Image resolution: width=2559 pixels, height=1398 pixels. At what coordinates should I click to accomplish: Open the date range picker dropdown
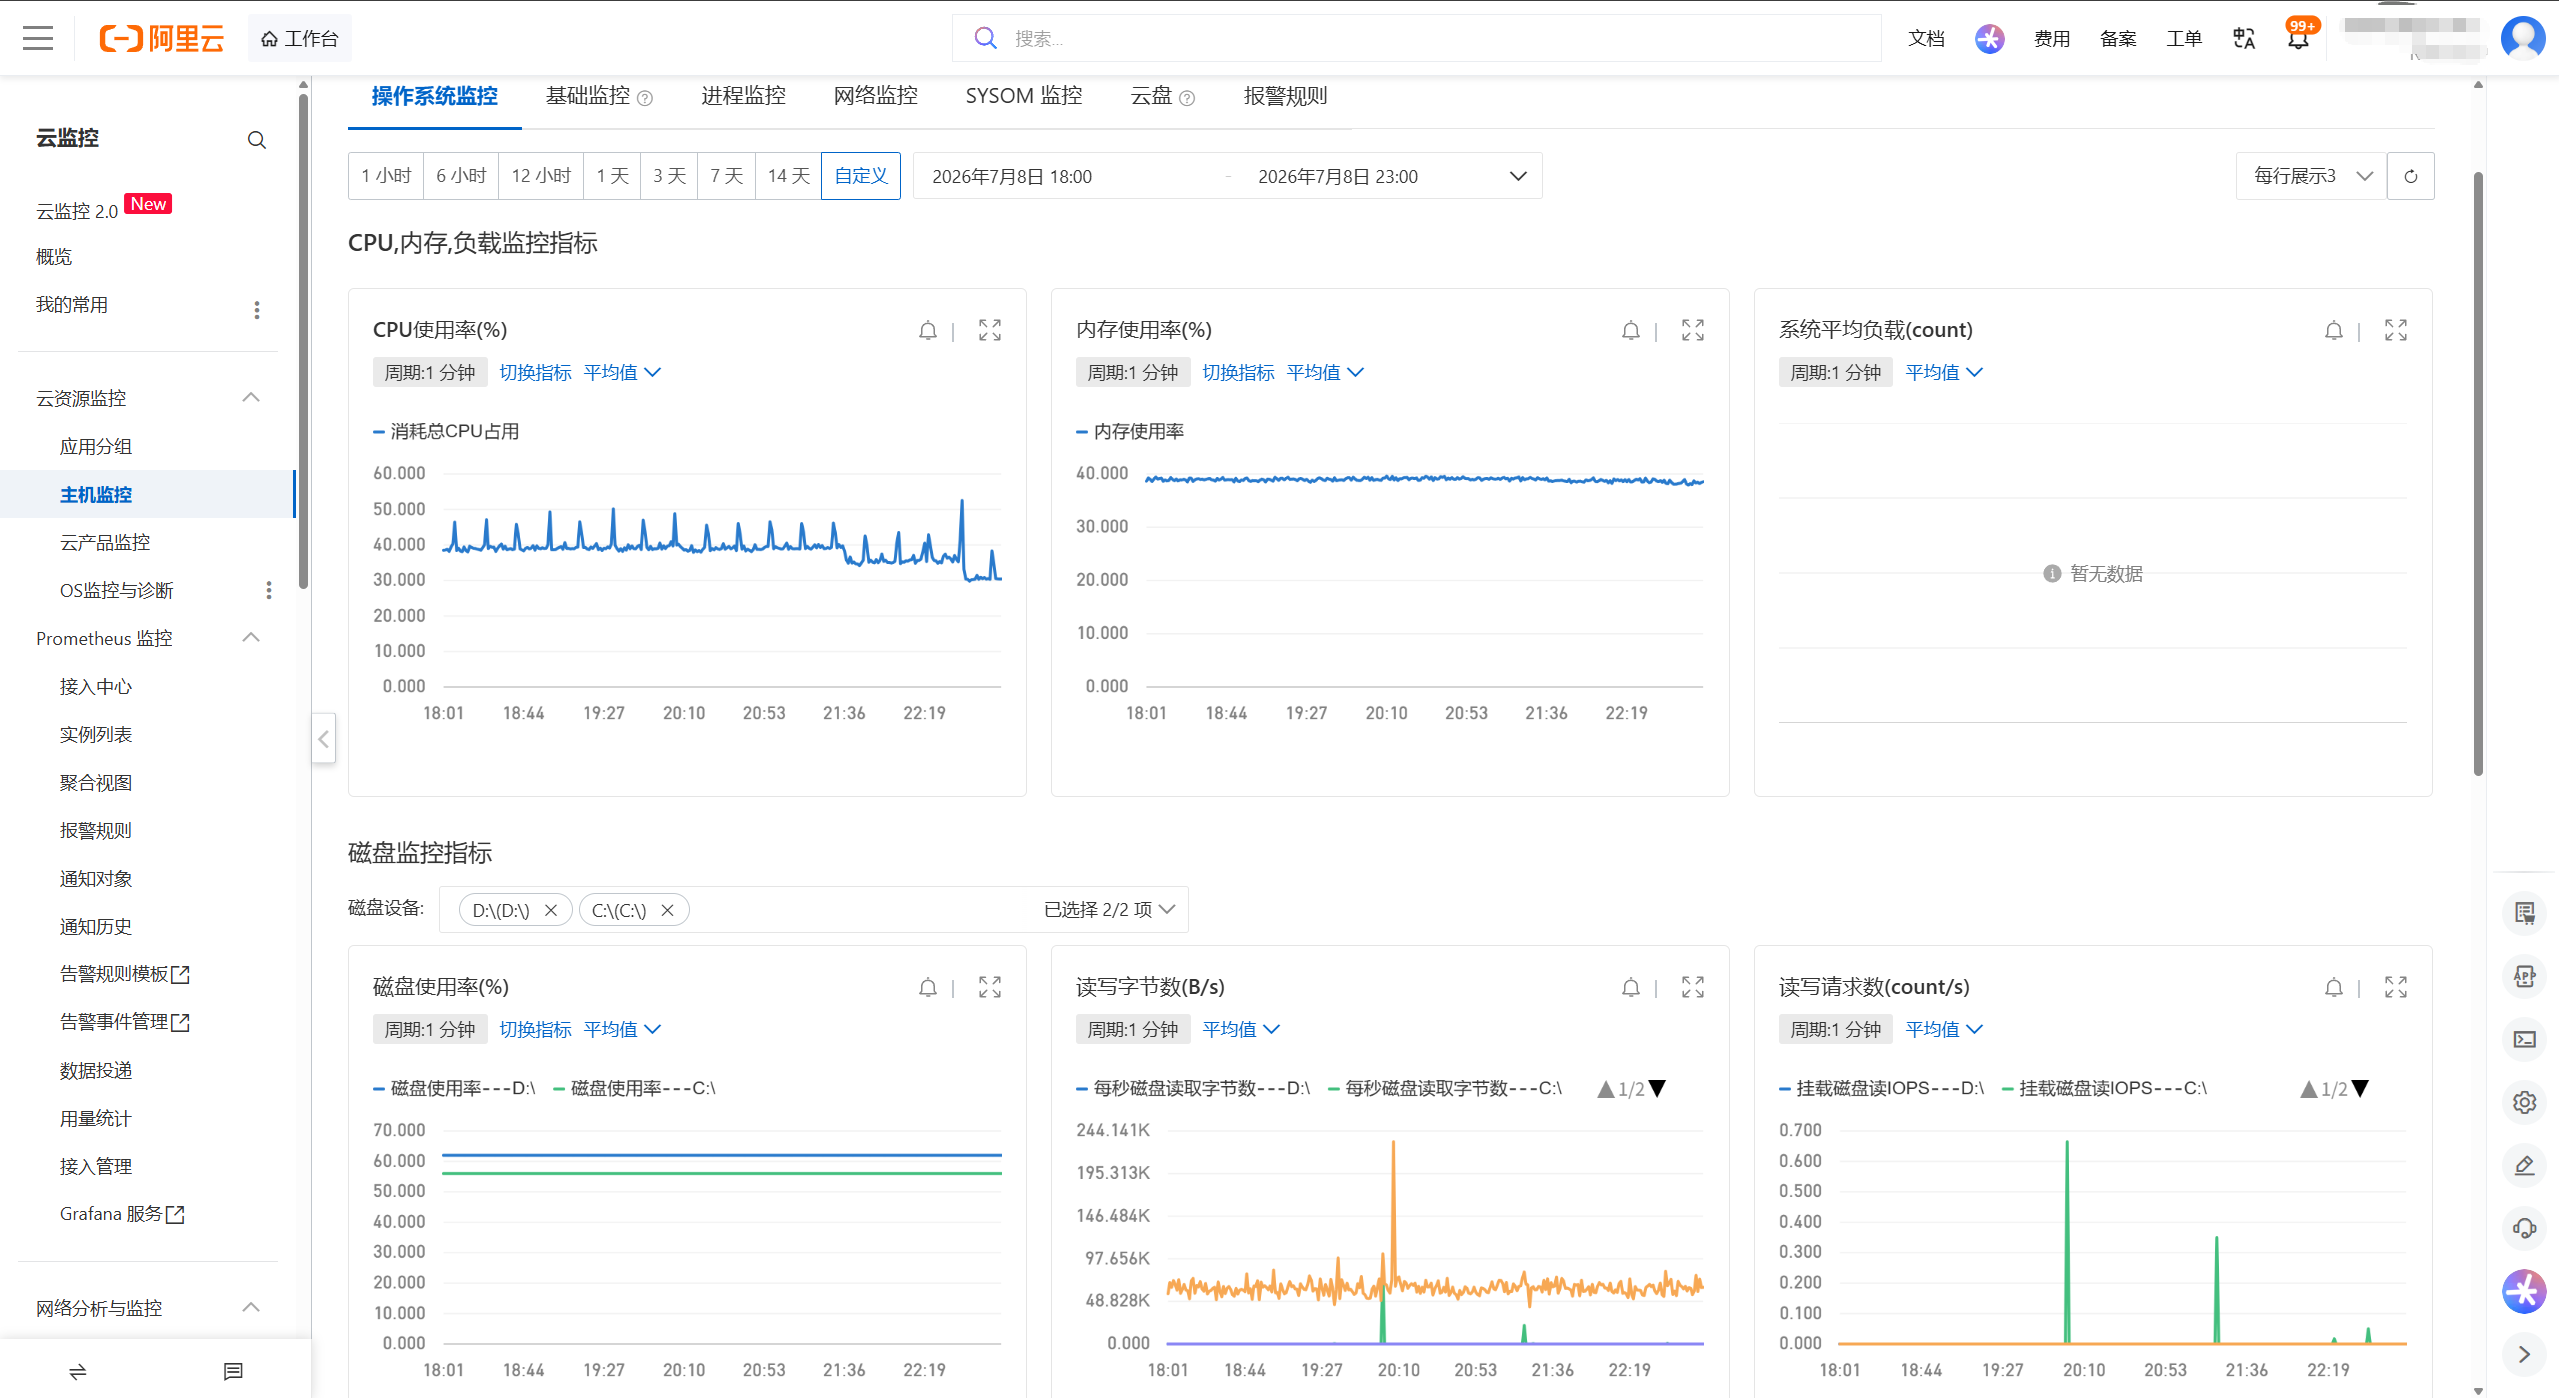point(1228,176)
